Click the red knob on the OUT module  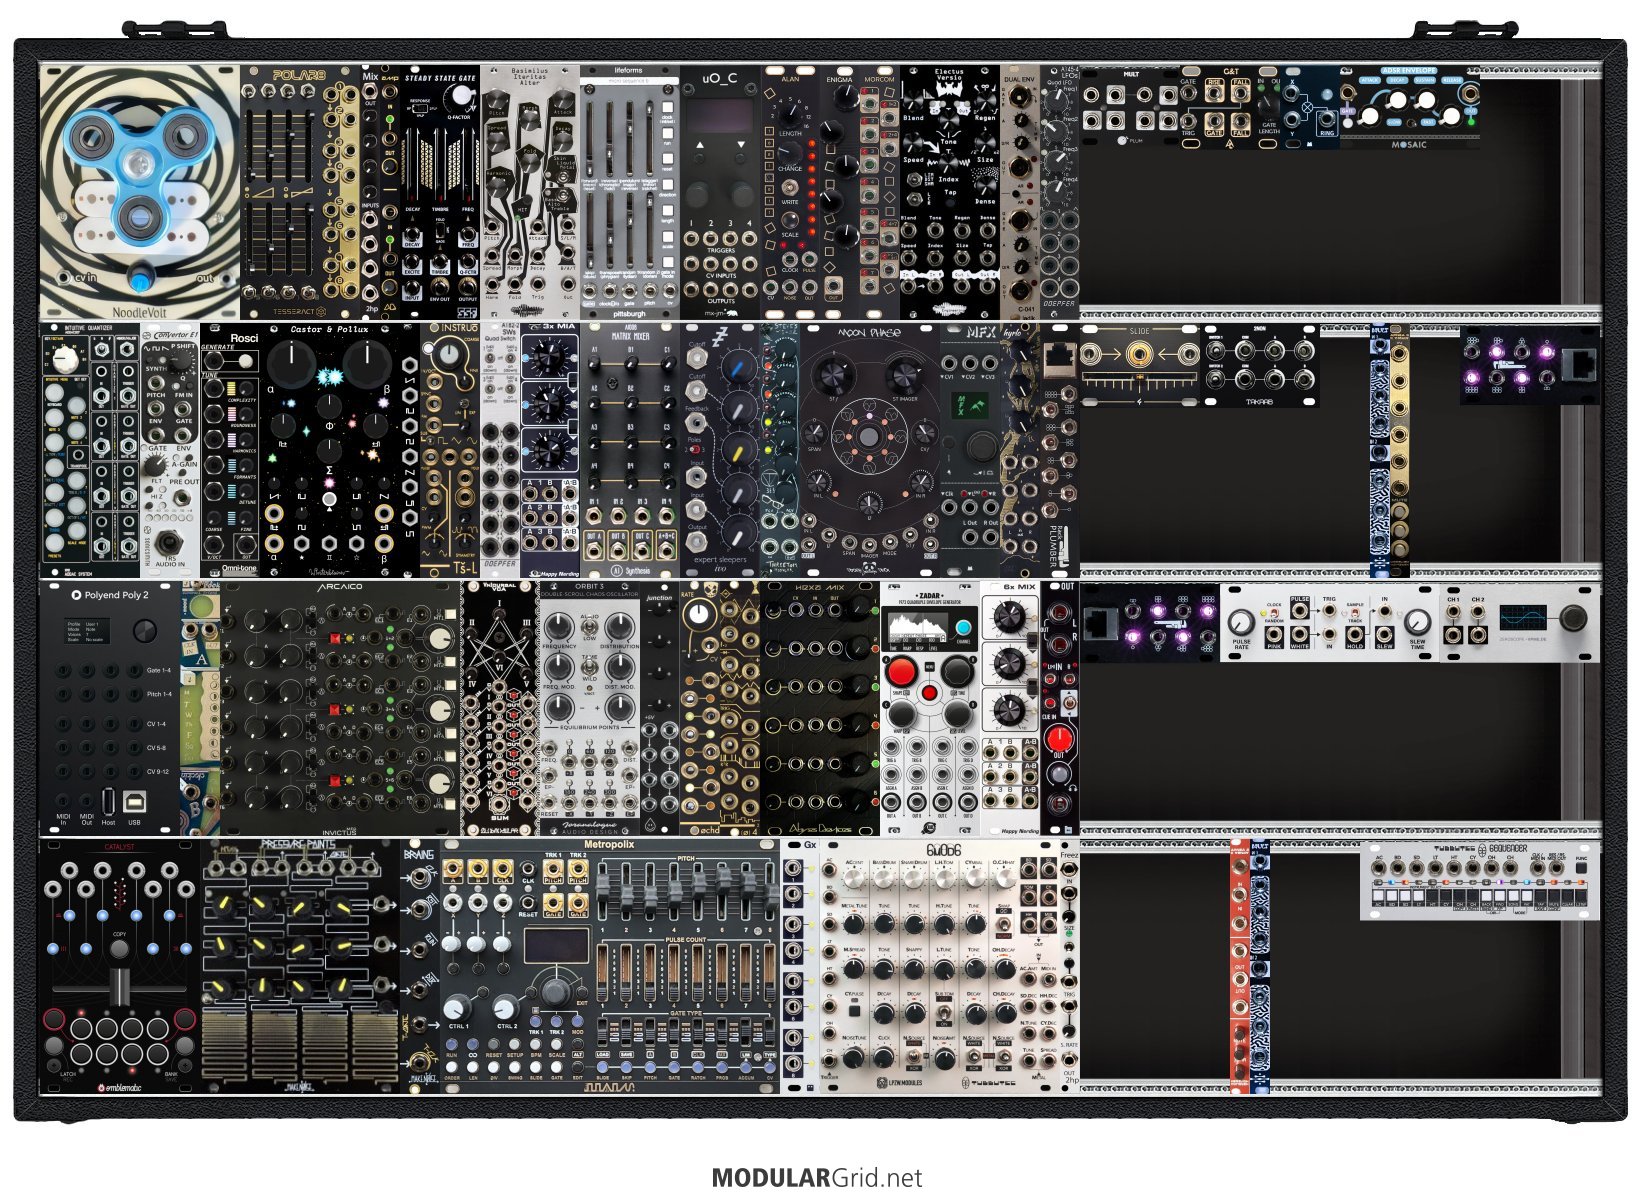click(x=1059, y=738)
